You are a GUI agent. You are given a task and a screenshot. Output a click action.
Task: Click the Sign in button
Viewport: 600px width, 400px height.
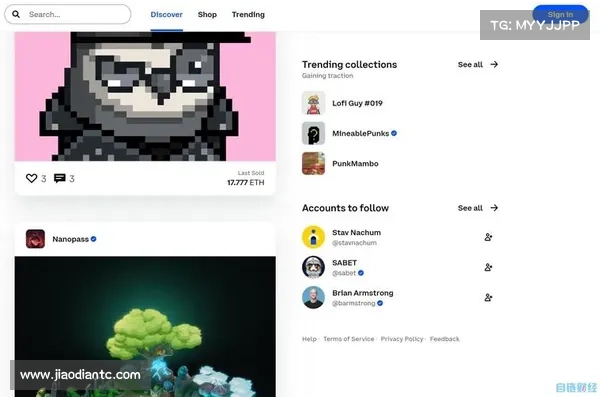[560, 15]
